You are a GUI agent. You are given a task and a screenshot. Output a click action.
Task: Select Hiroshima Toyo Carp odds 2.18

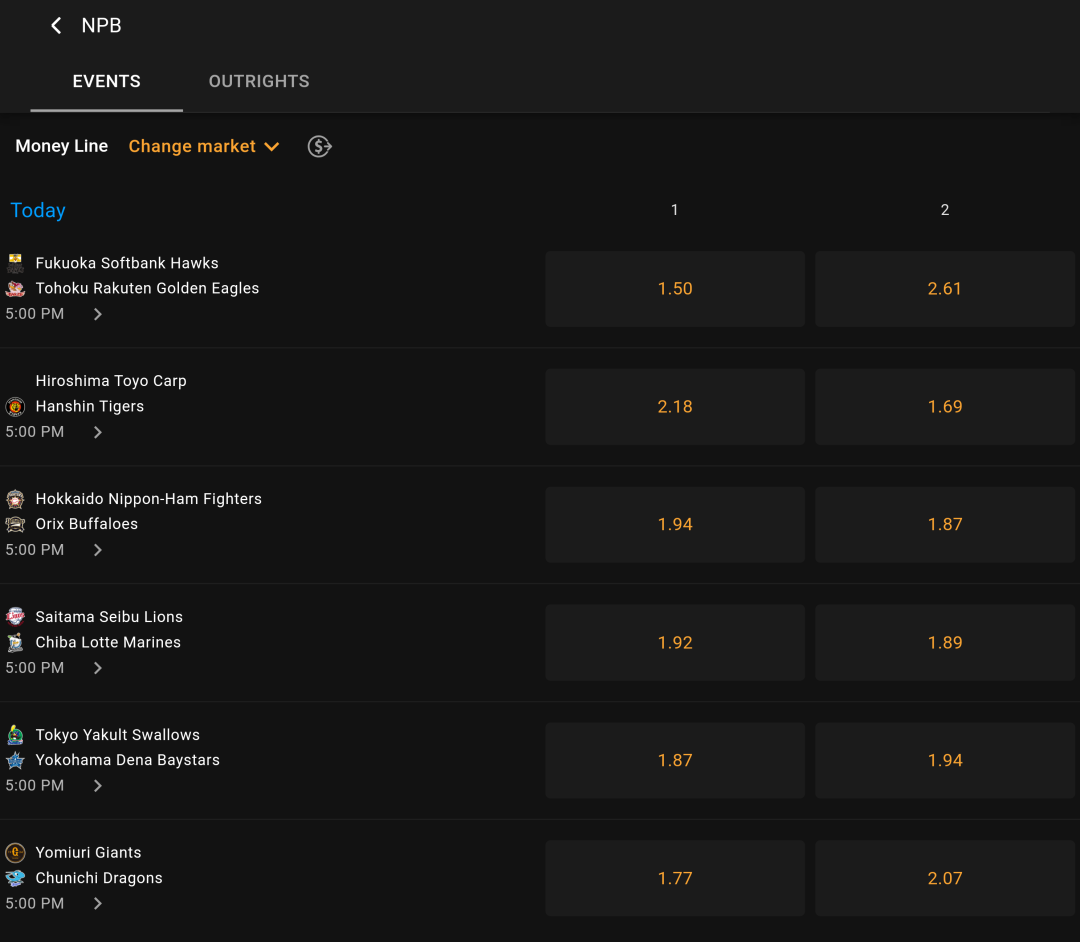[675, 406]
